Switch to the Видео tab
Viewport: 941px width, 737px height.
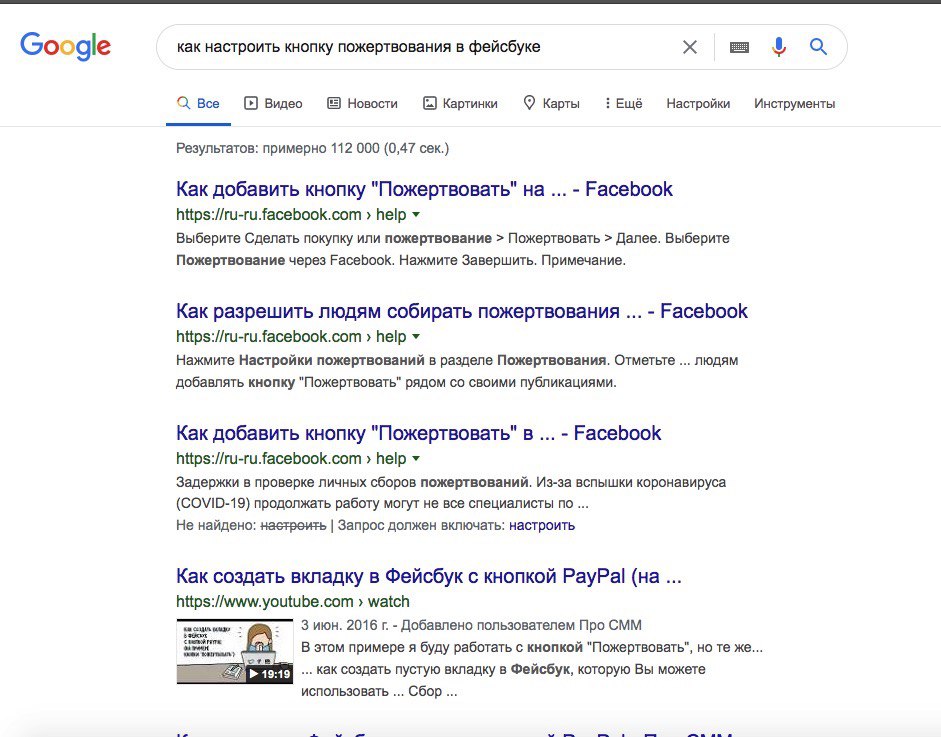tap(273, 103)
